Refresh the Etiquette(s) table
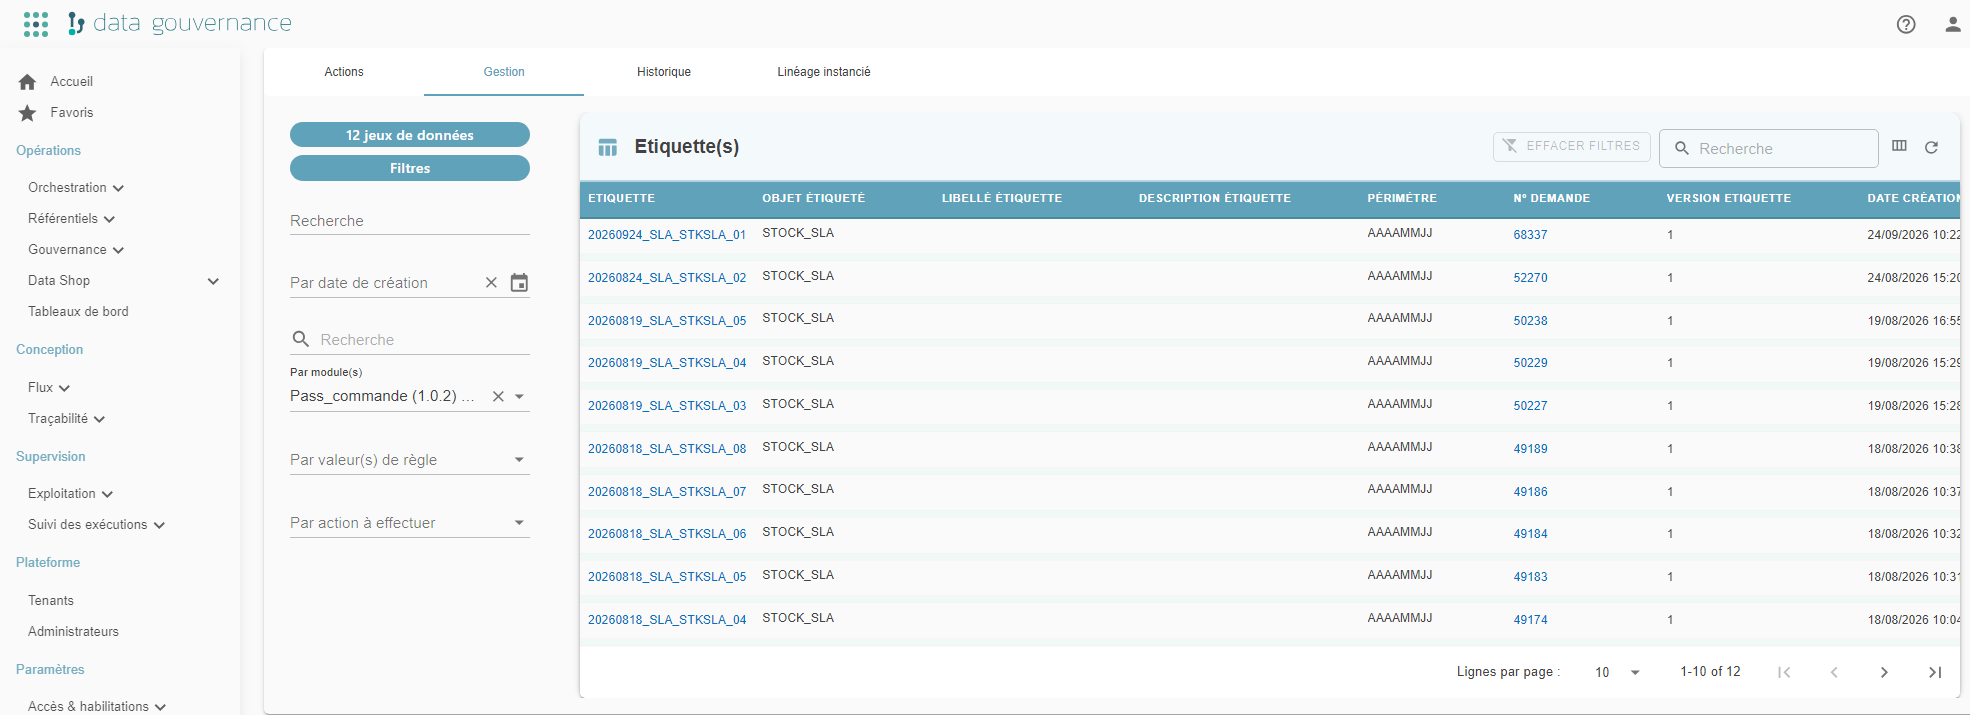 (1931, 147)
